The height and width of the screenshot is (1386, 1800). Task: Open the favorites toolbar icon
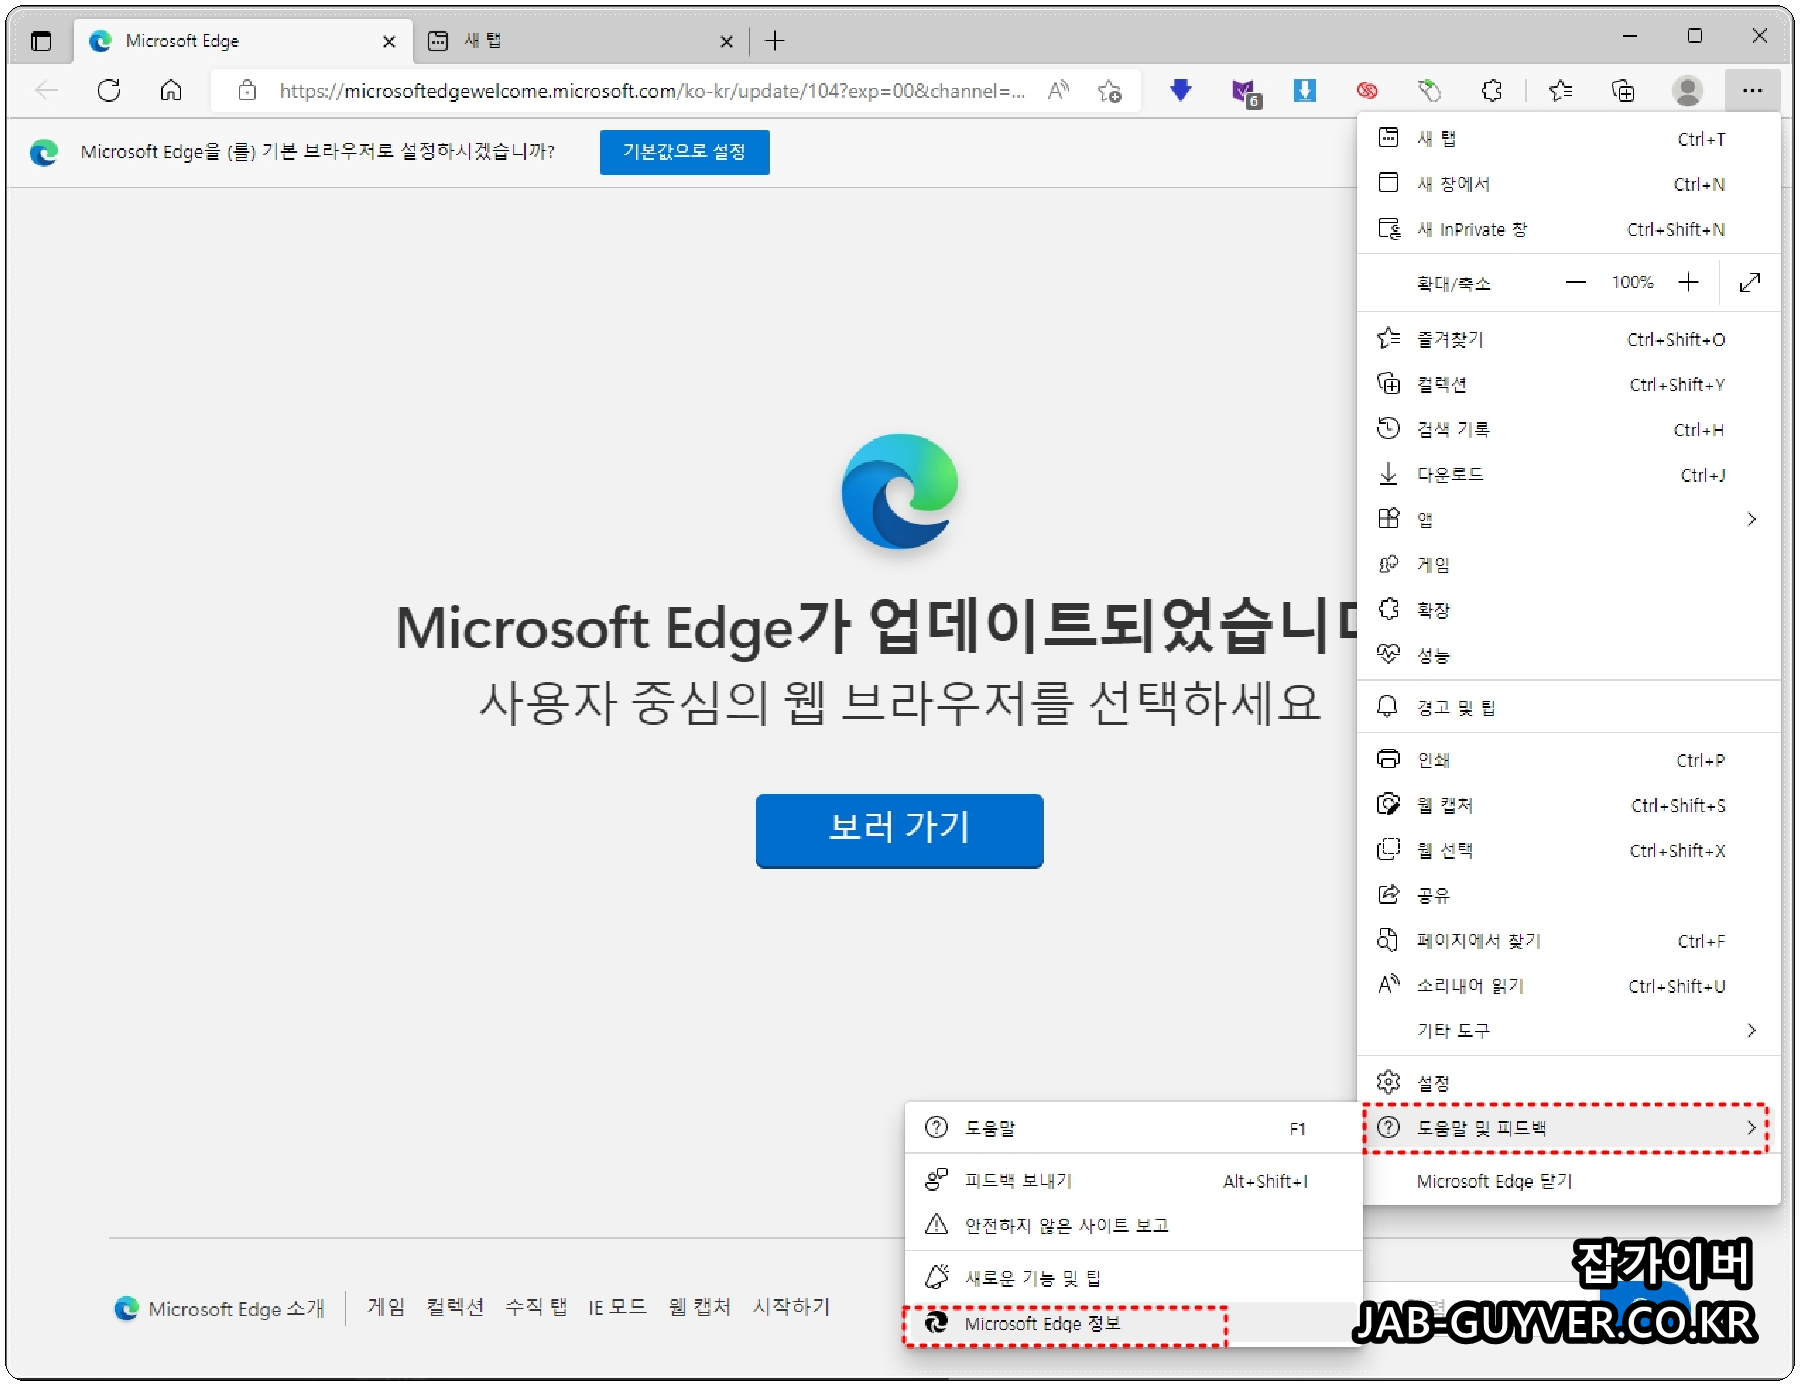1560,91
